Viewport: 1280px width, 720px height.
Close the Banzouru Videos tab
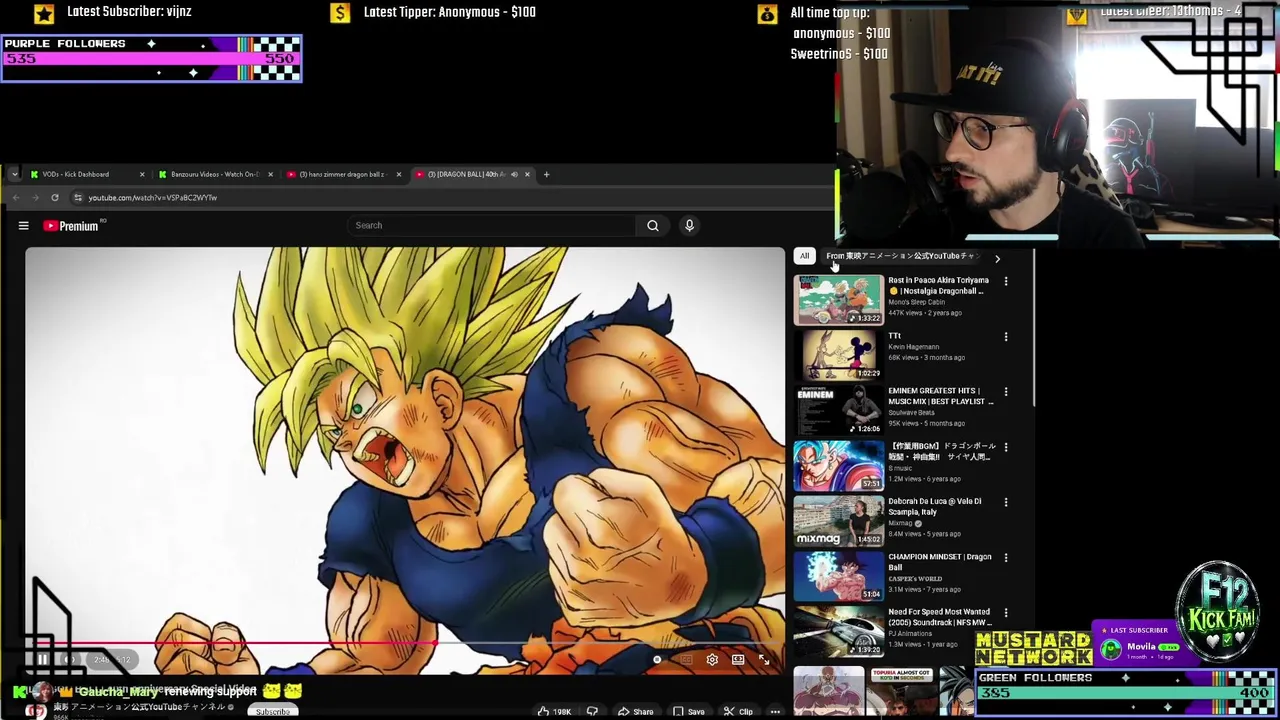tap(270, 175)
